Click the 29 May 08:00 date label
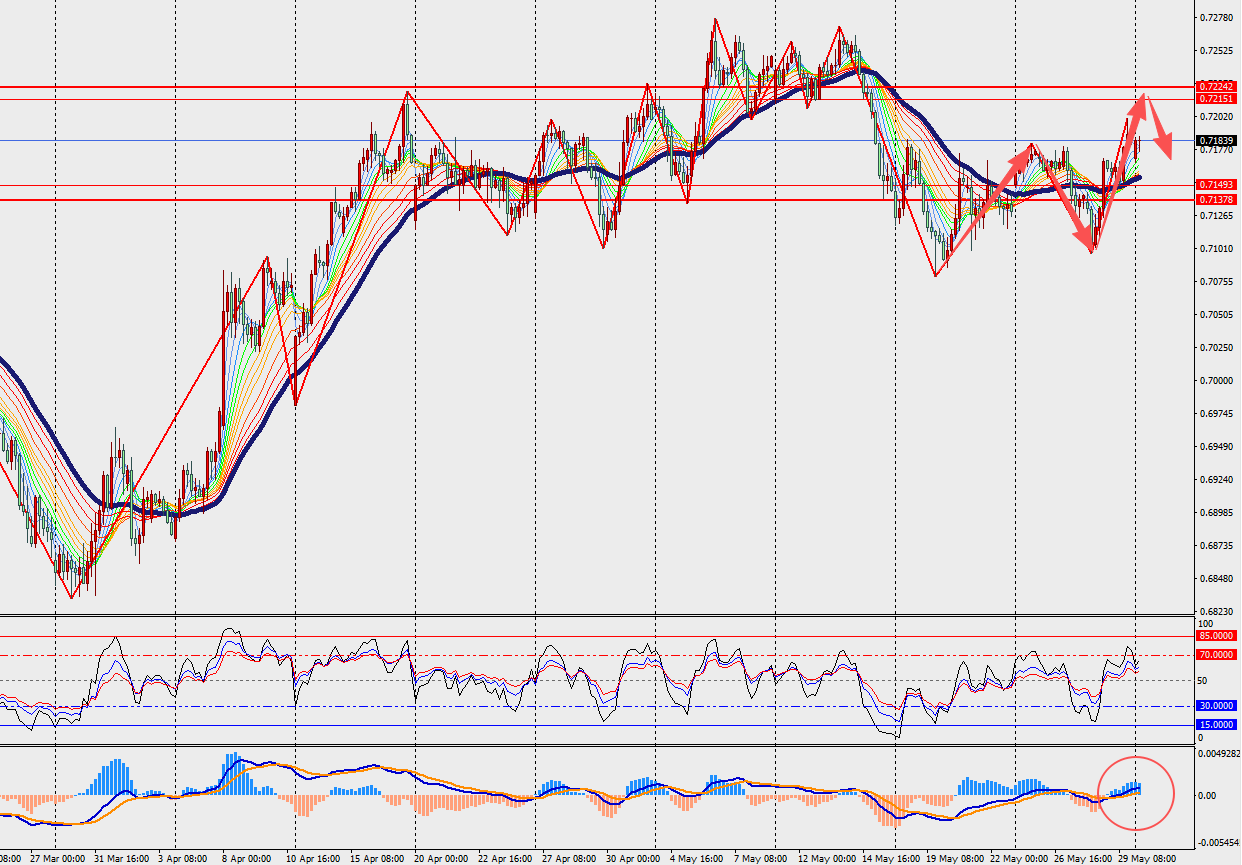Image resolution: width=1242 pixels, height=865 pixels. (x=1147, y=858)
